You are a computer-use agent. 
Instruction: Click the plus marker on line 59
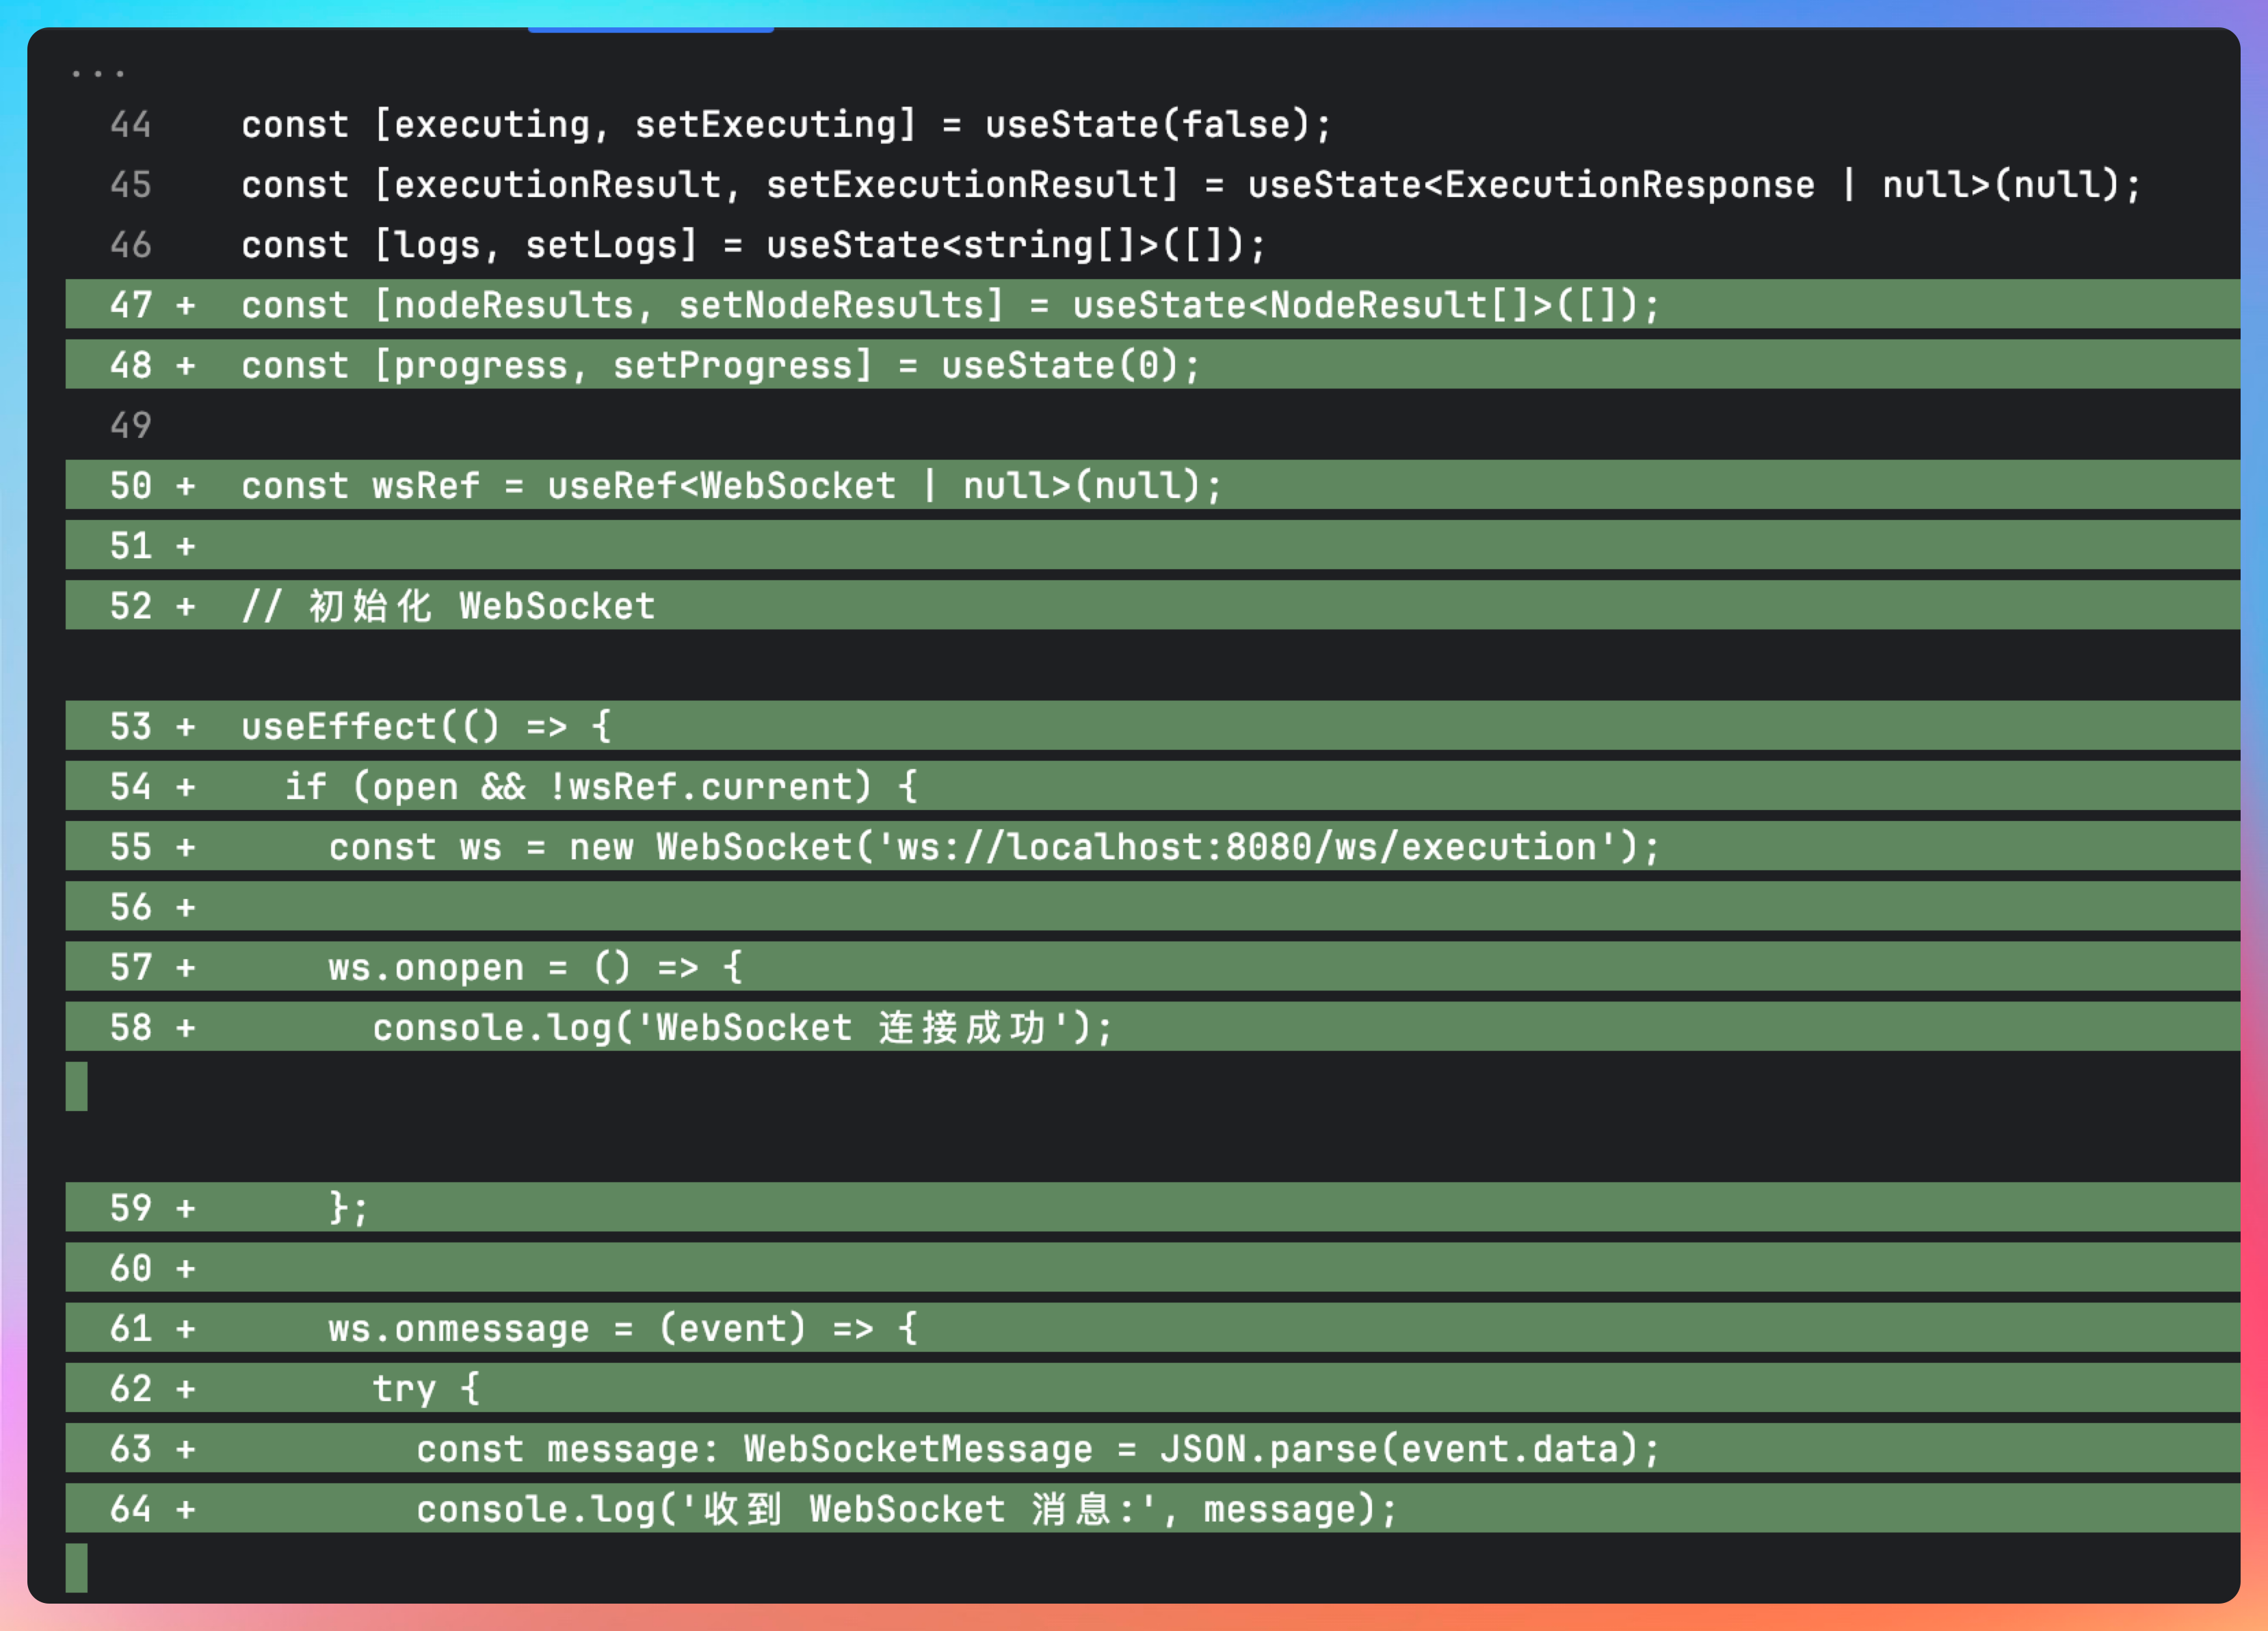click(x=185, y=1208)
